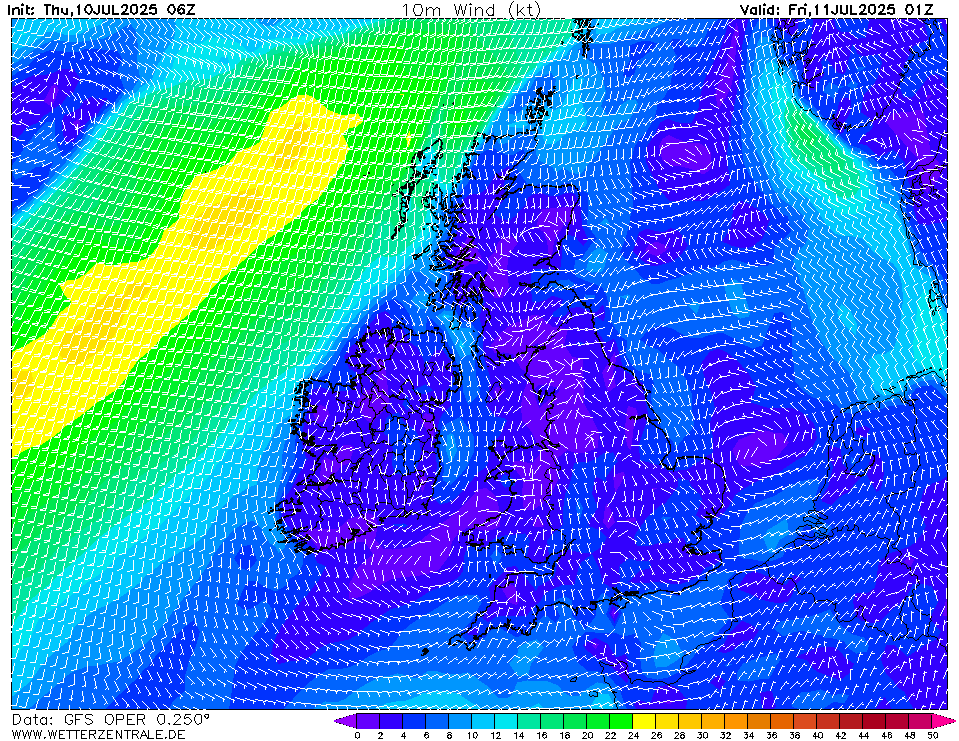The height and width of the screenshot is (741, 959).
Task: Click the "Data: GFS OPER 0.250°" label
Action: point(111,720)
